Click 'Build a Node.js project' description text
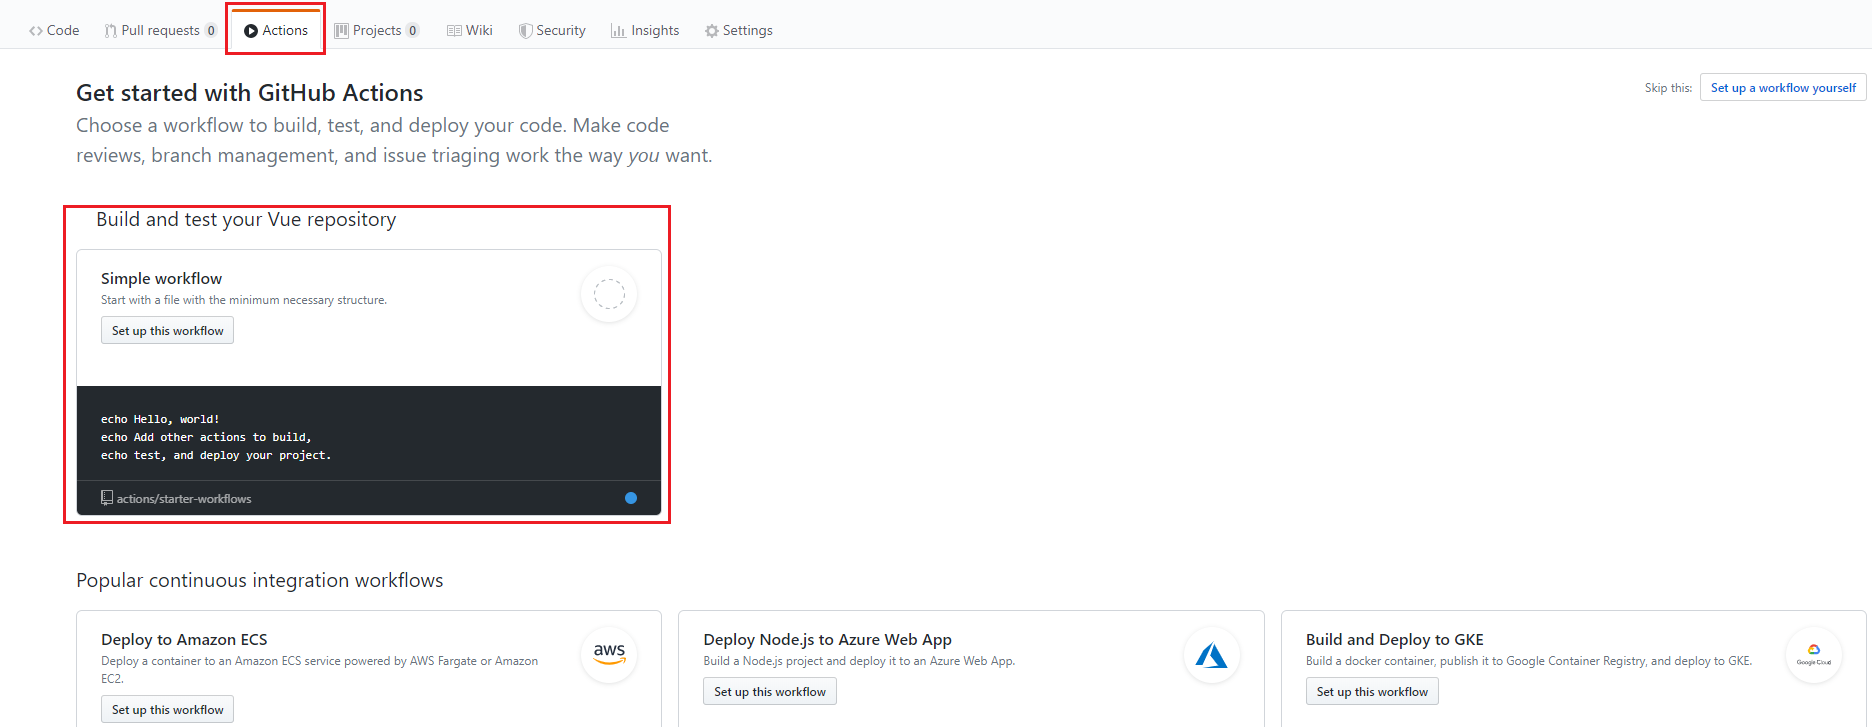The width and height of the screenshot is (1872, 727). tap(859, 661)
